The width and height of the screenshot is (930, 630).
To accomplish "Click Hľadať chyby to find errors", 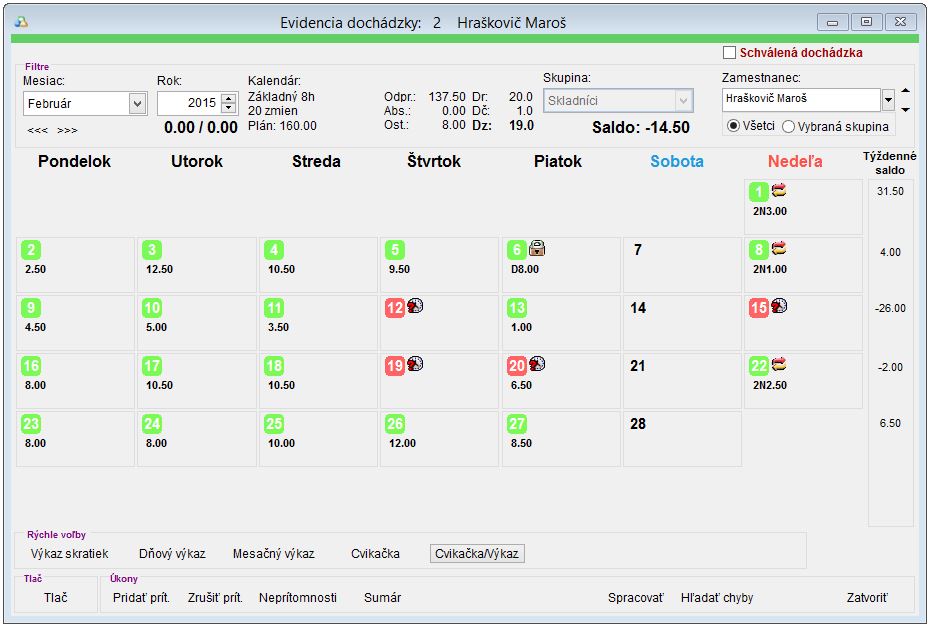I will pos(717,597).
